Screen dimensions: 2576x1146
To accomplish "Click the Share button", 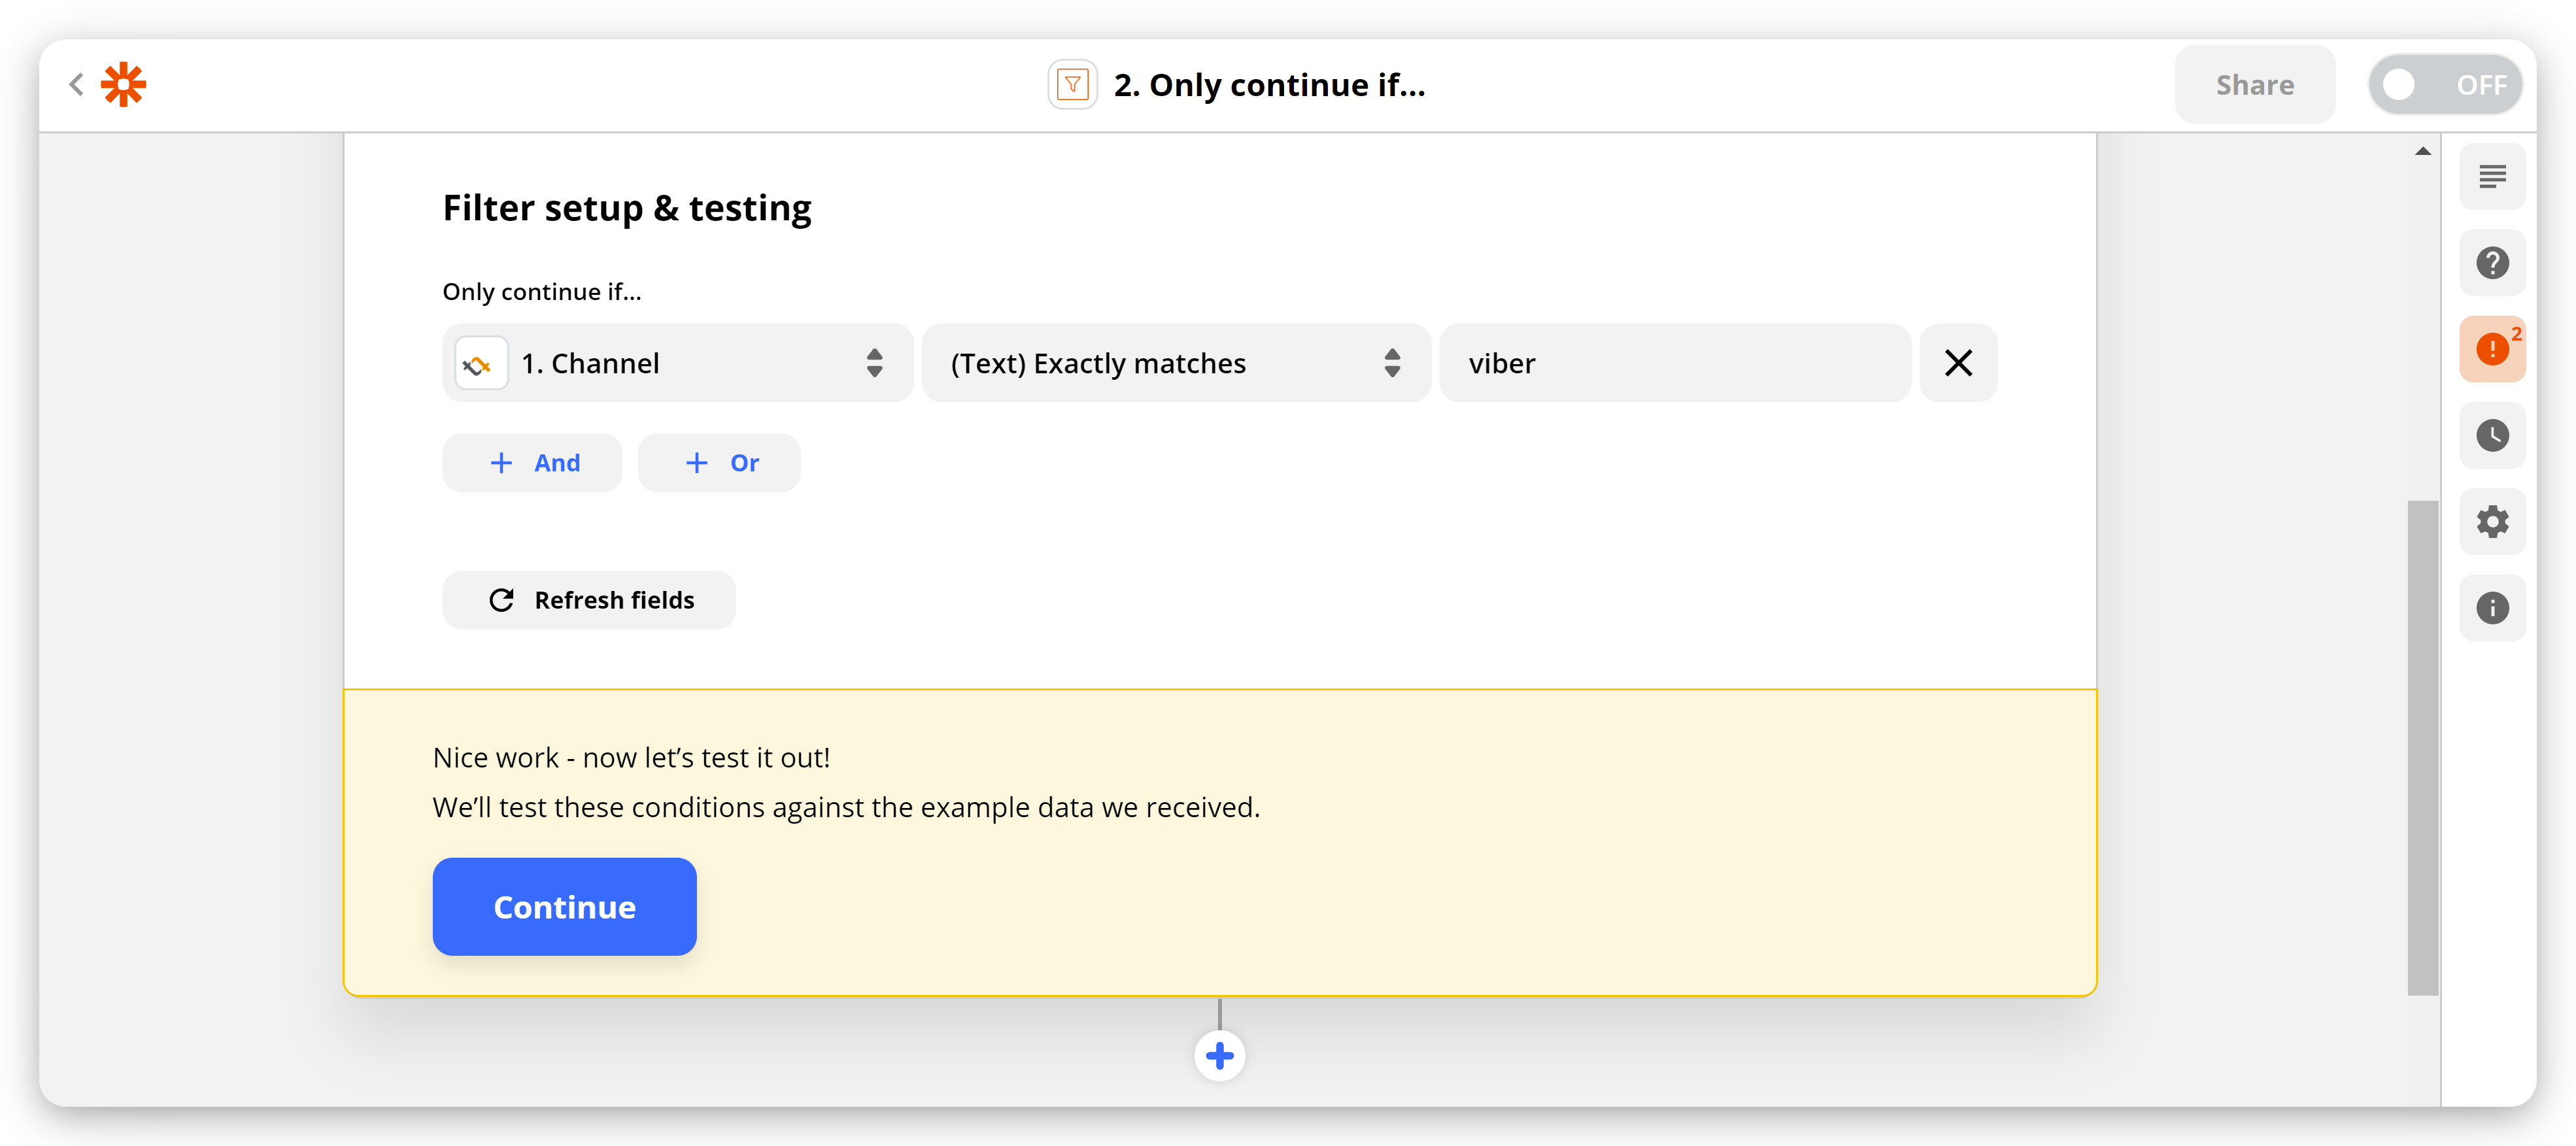I will pos(2254,85).
